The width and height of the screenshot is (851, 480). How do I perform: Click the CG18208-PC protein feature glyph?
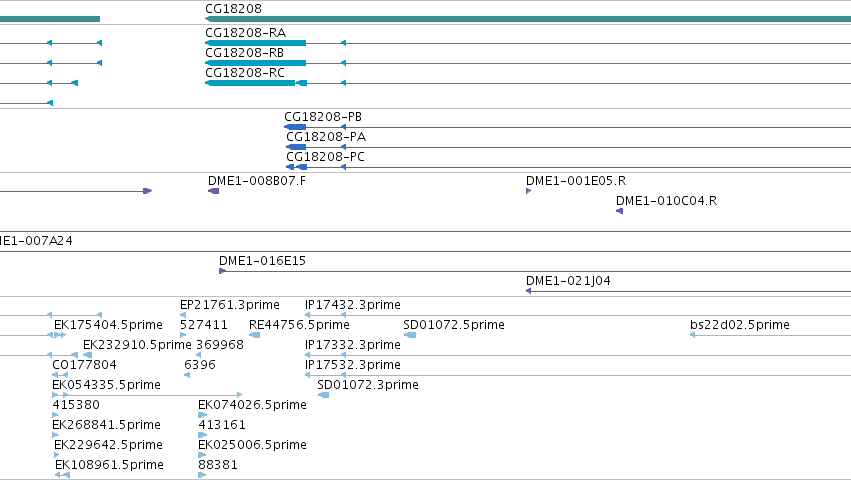296,167
